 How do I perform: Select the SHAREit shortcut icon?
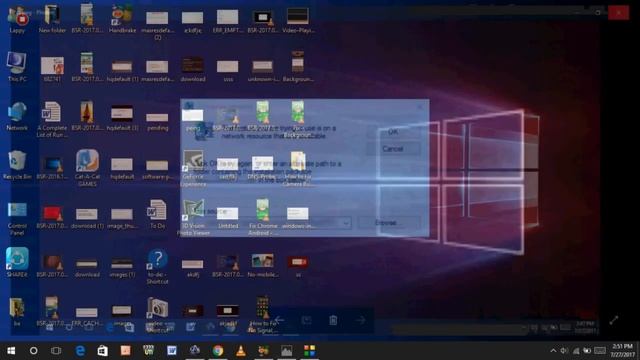tap(17, 262)
